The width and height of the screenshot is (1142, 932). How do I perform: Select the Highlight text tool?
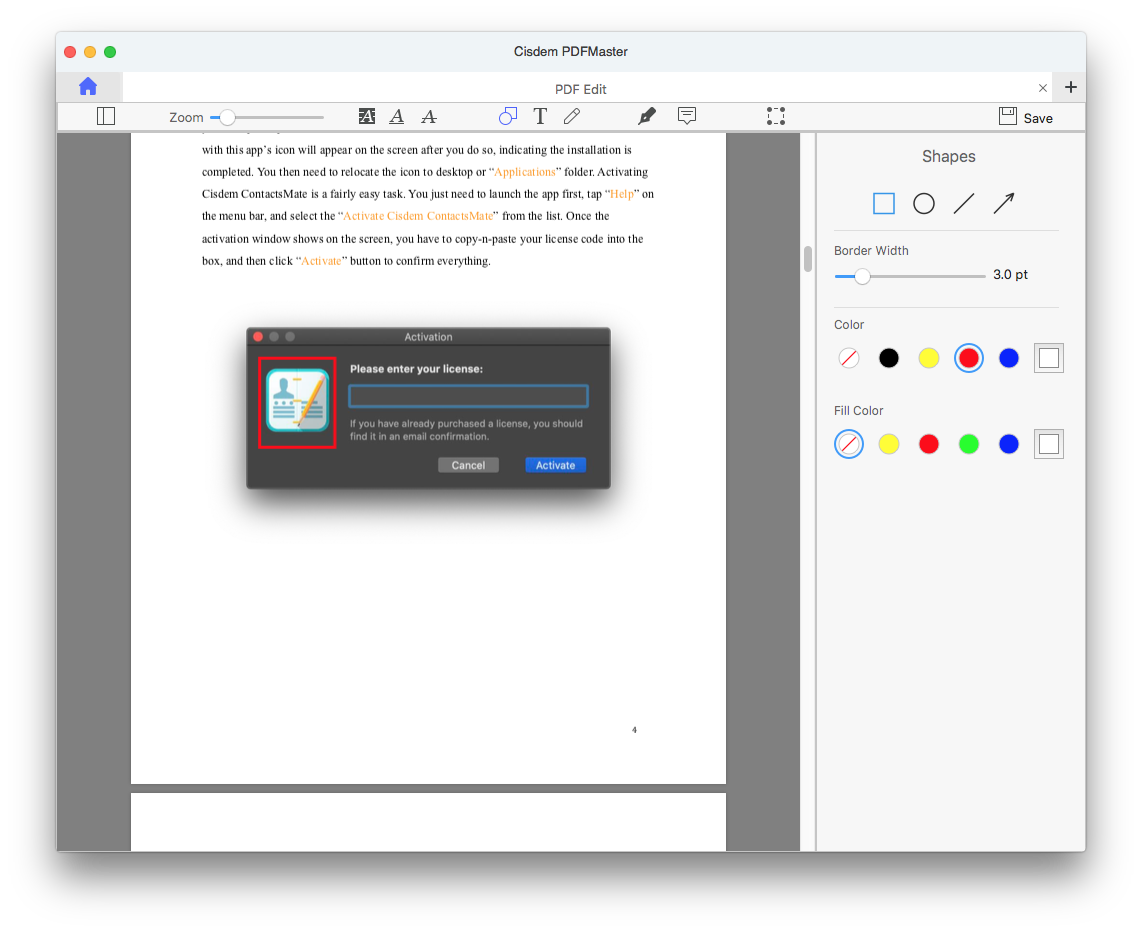367,116
